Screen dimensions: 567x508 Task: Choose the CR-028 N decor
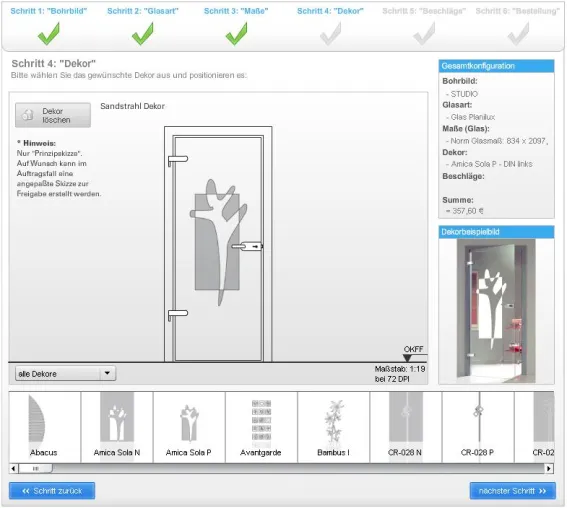[406, 427]
